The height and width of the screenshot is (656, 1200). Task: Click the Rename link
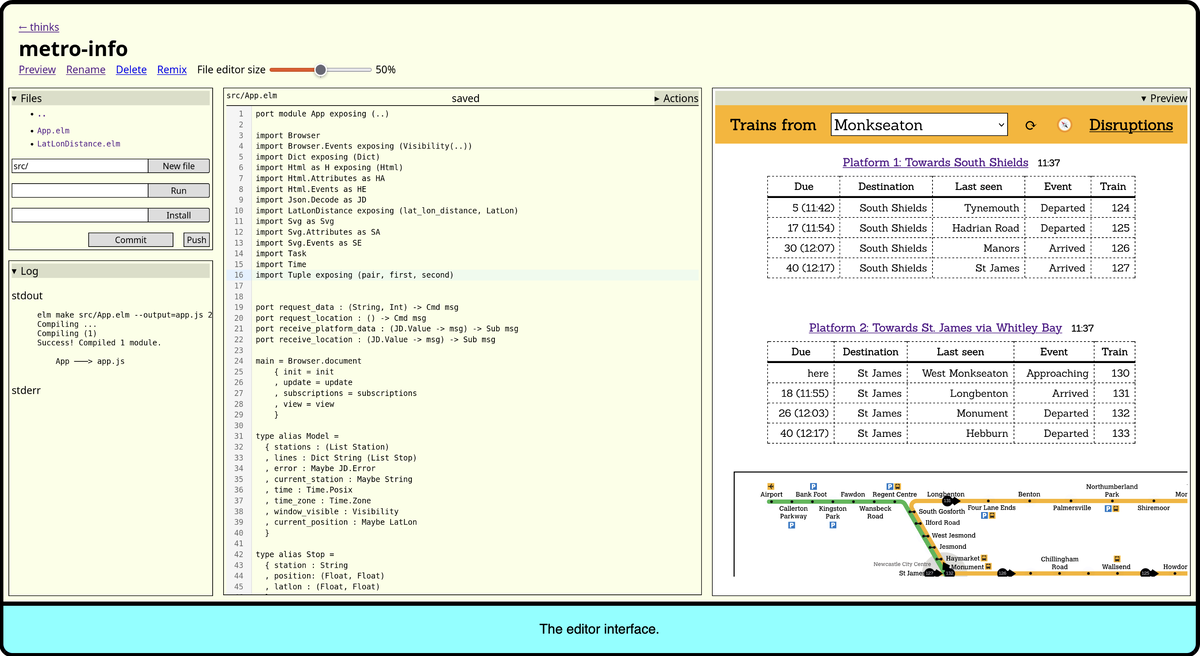86,70
